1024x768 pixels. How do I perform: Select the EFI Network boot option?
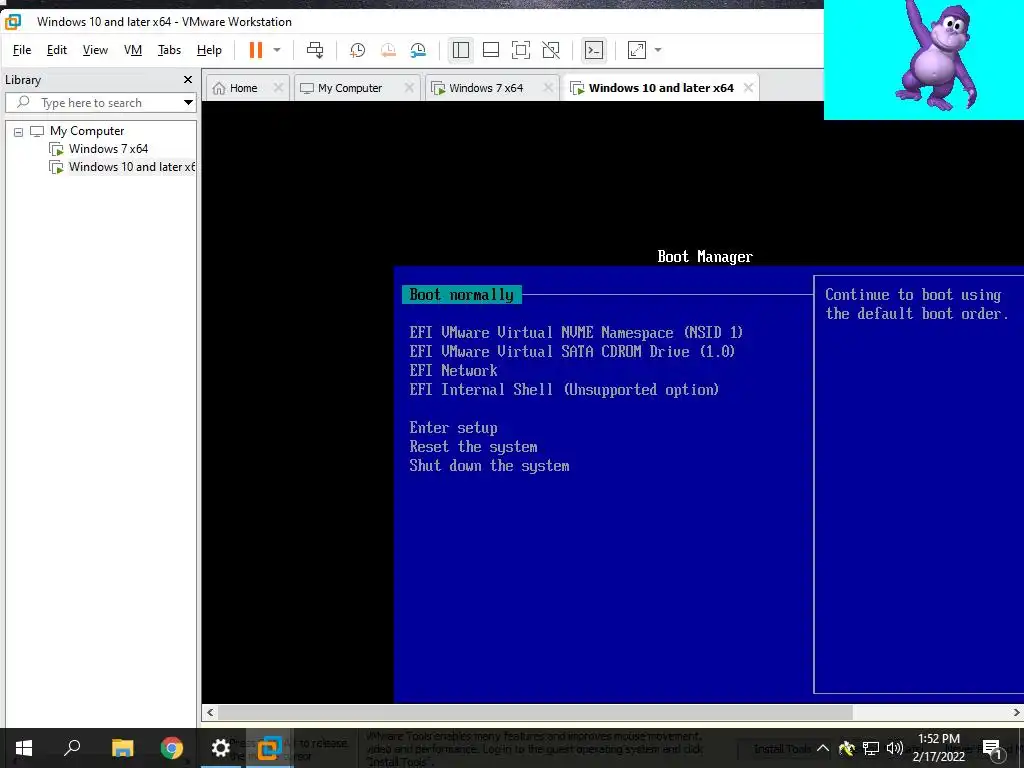click(453, 370)
